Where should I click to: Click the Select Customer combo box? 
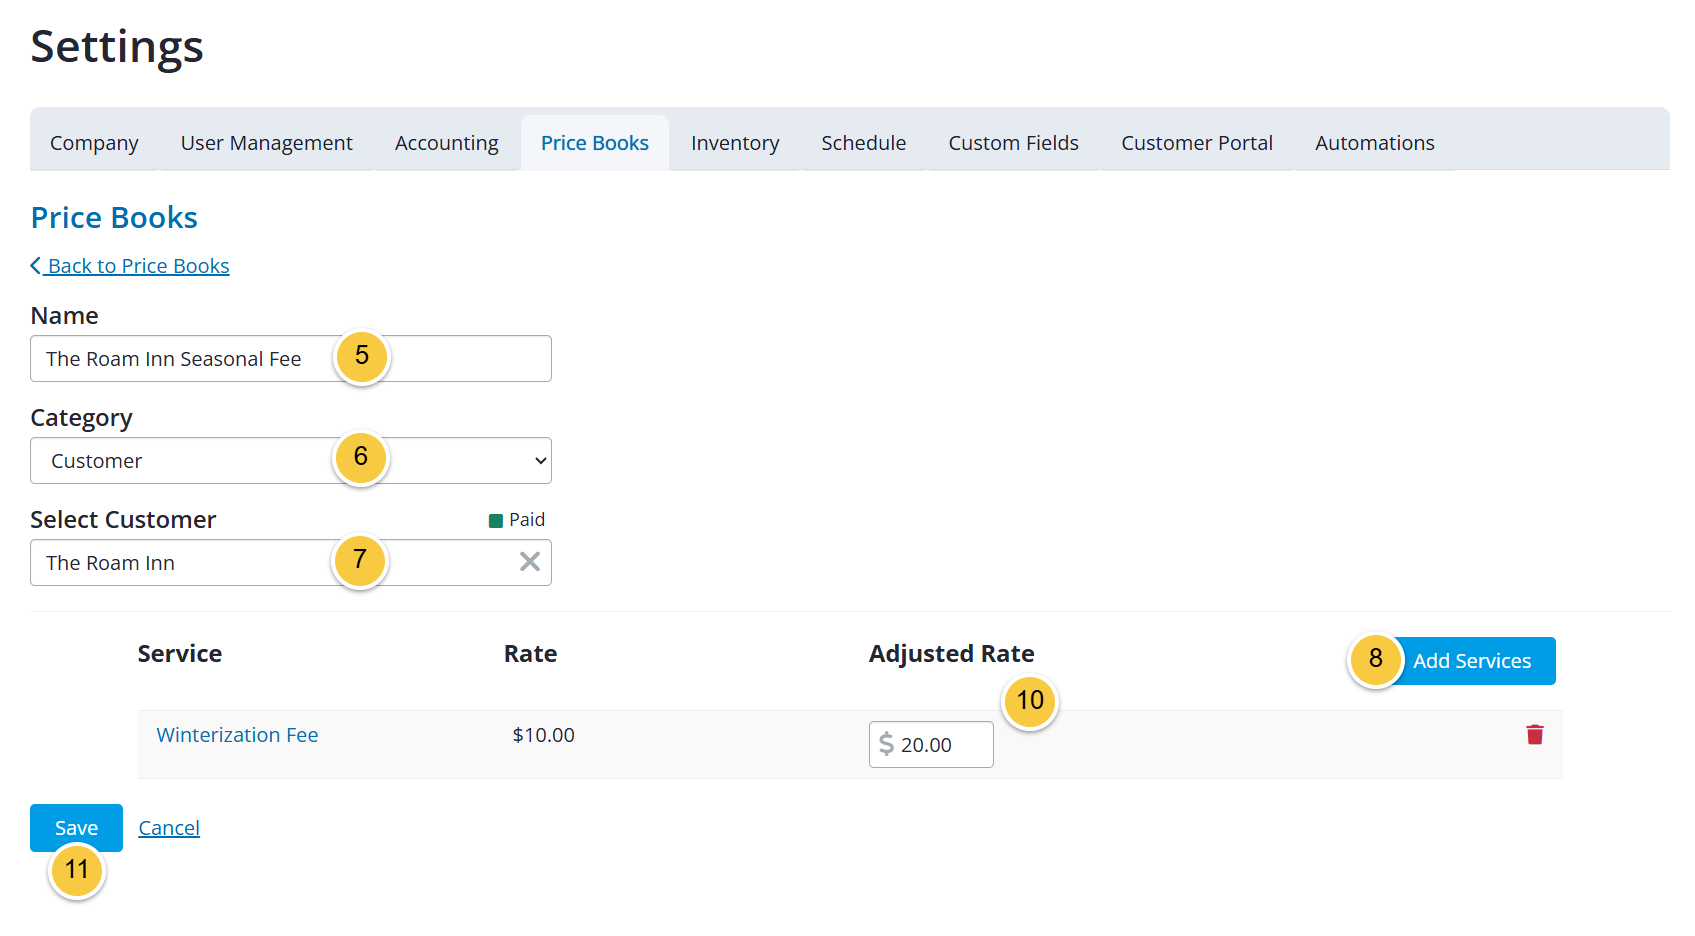[291, 563]
